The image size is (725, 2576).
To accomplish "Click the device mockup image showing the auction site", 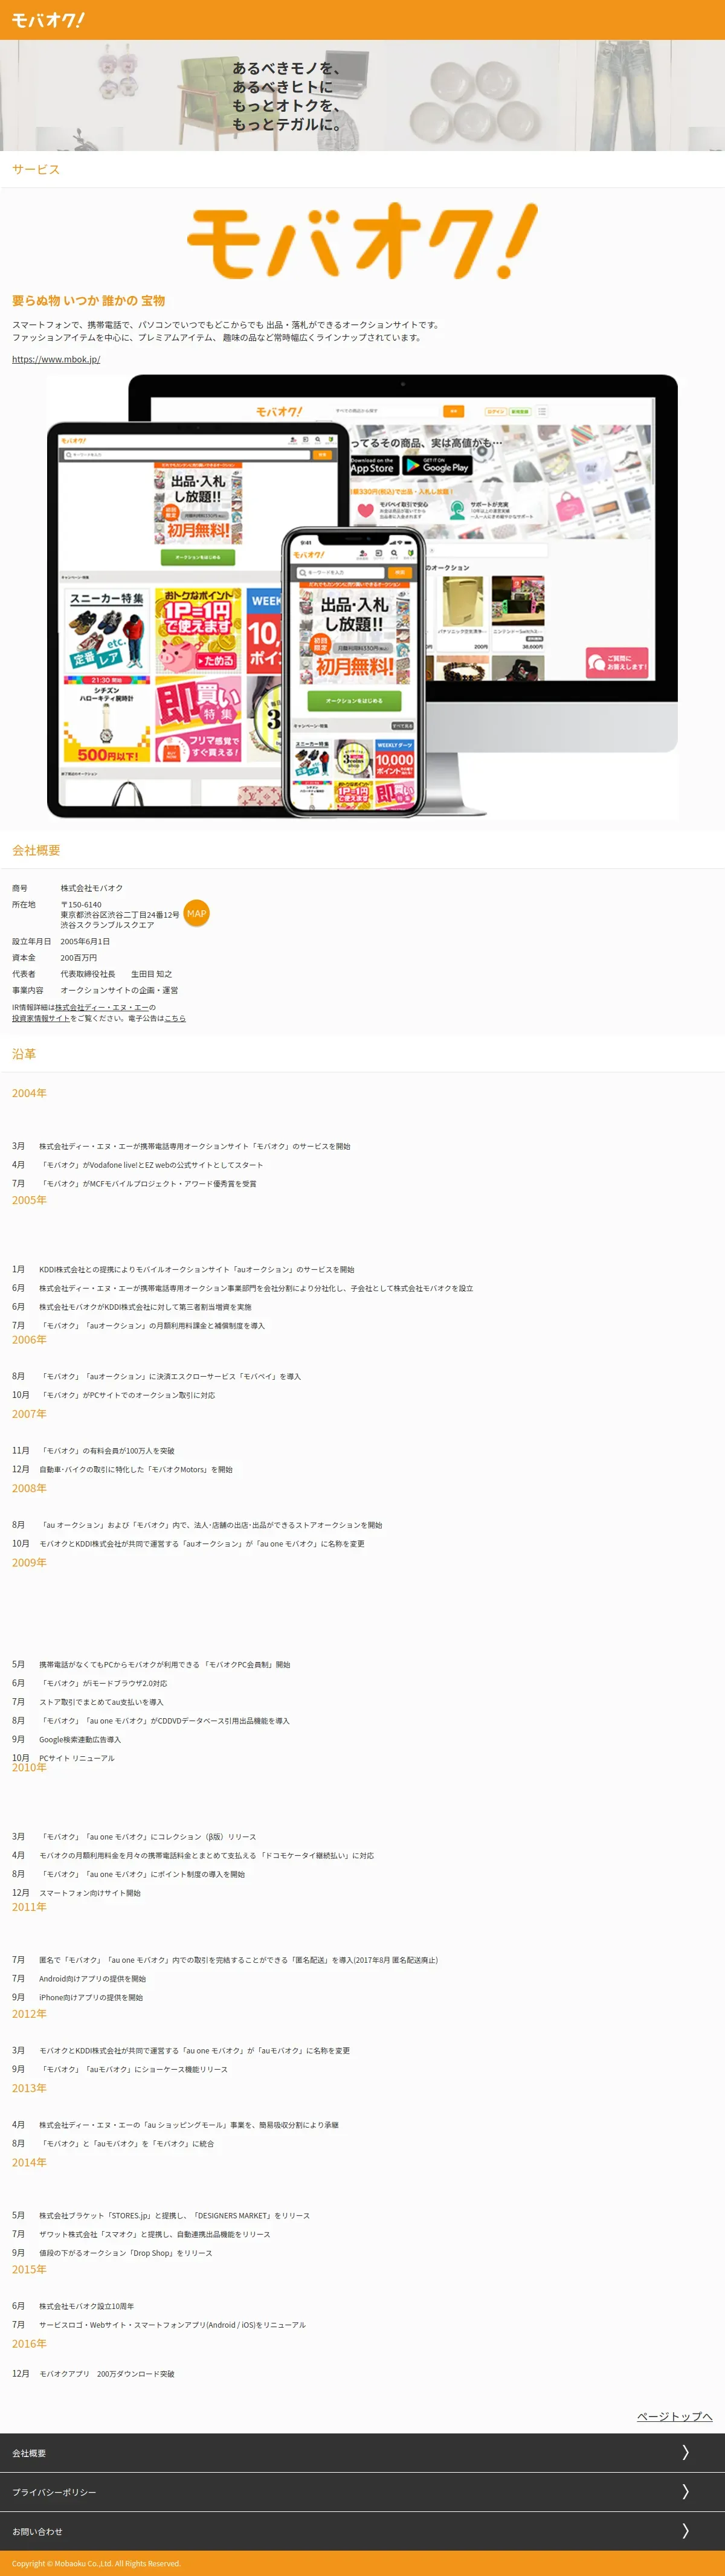I will (x=362, y=597).
